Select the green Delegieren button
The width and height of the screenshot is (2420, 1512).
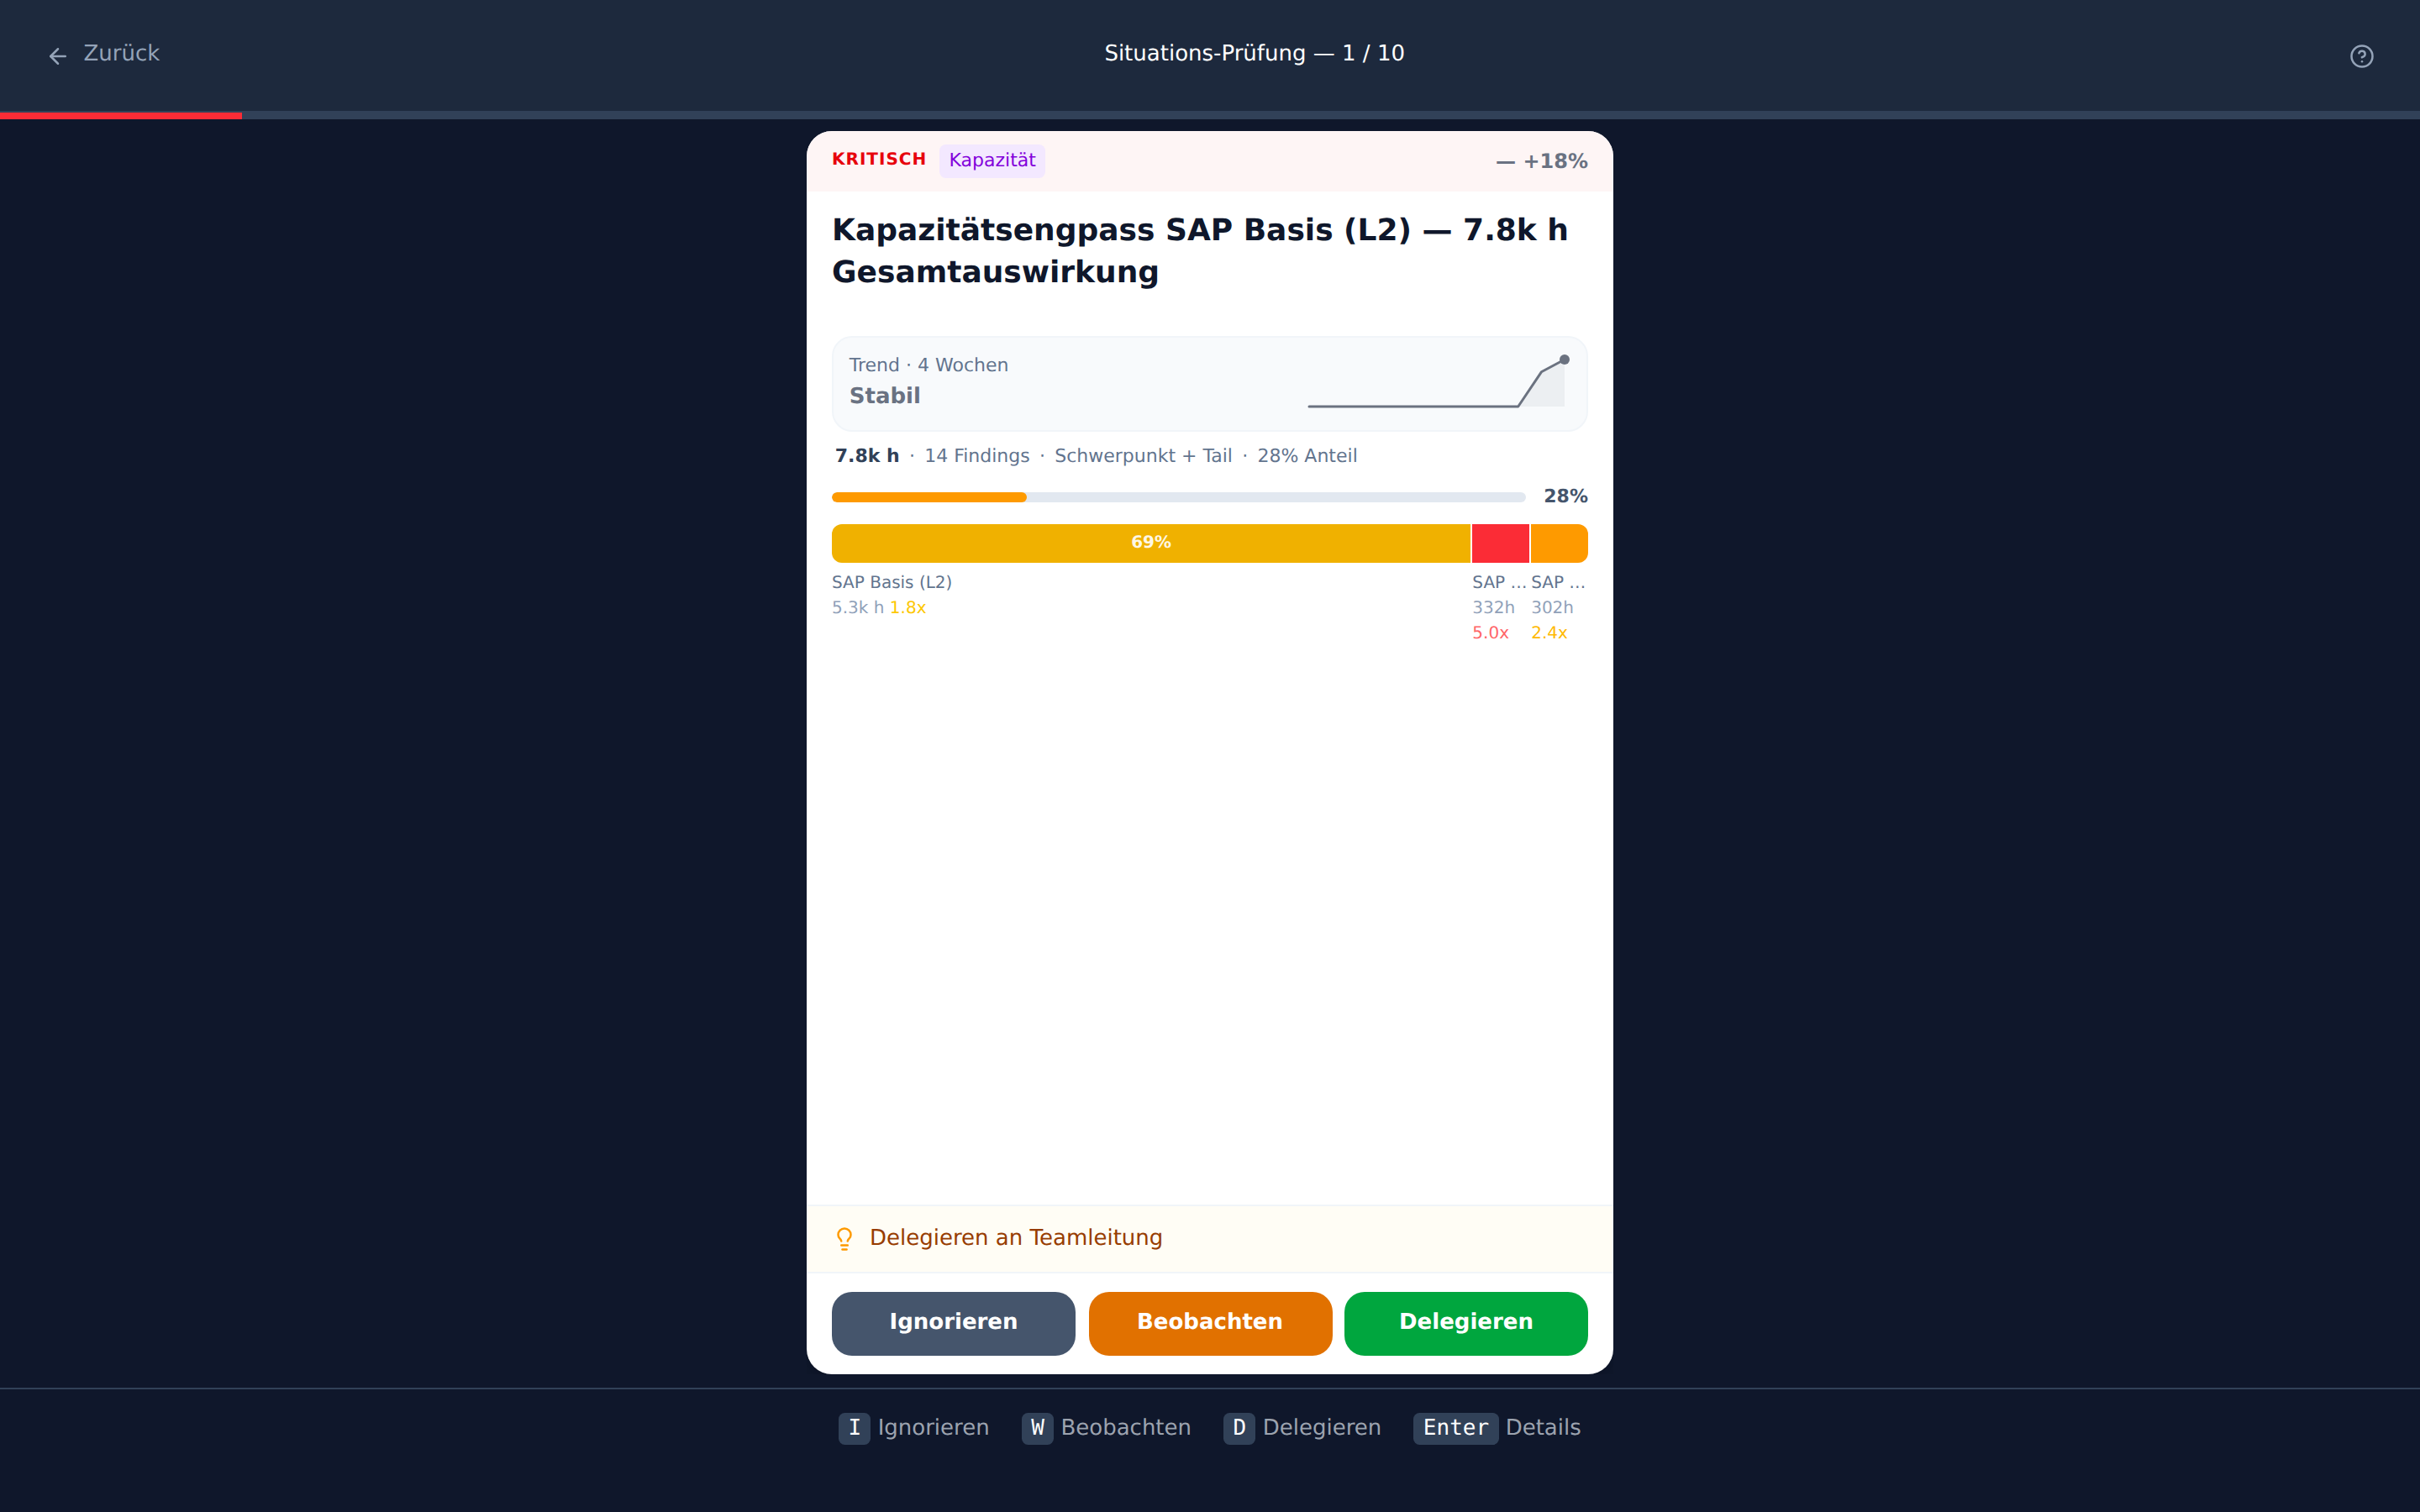(x=1465, y=1323)
